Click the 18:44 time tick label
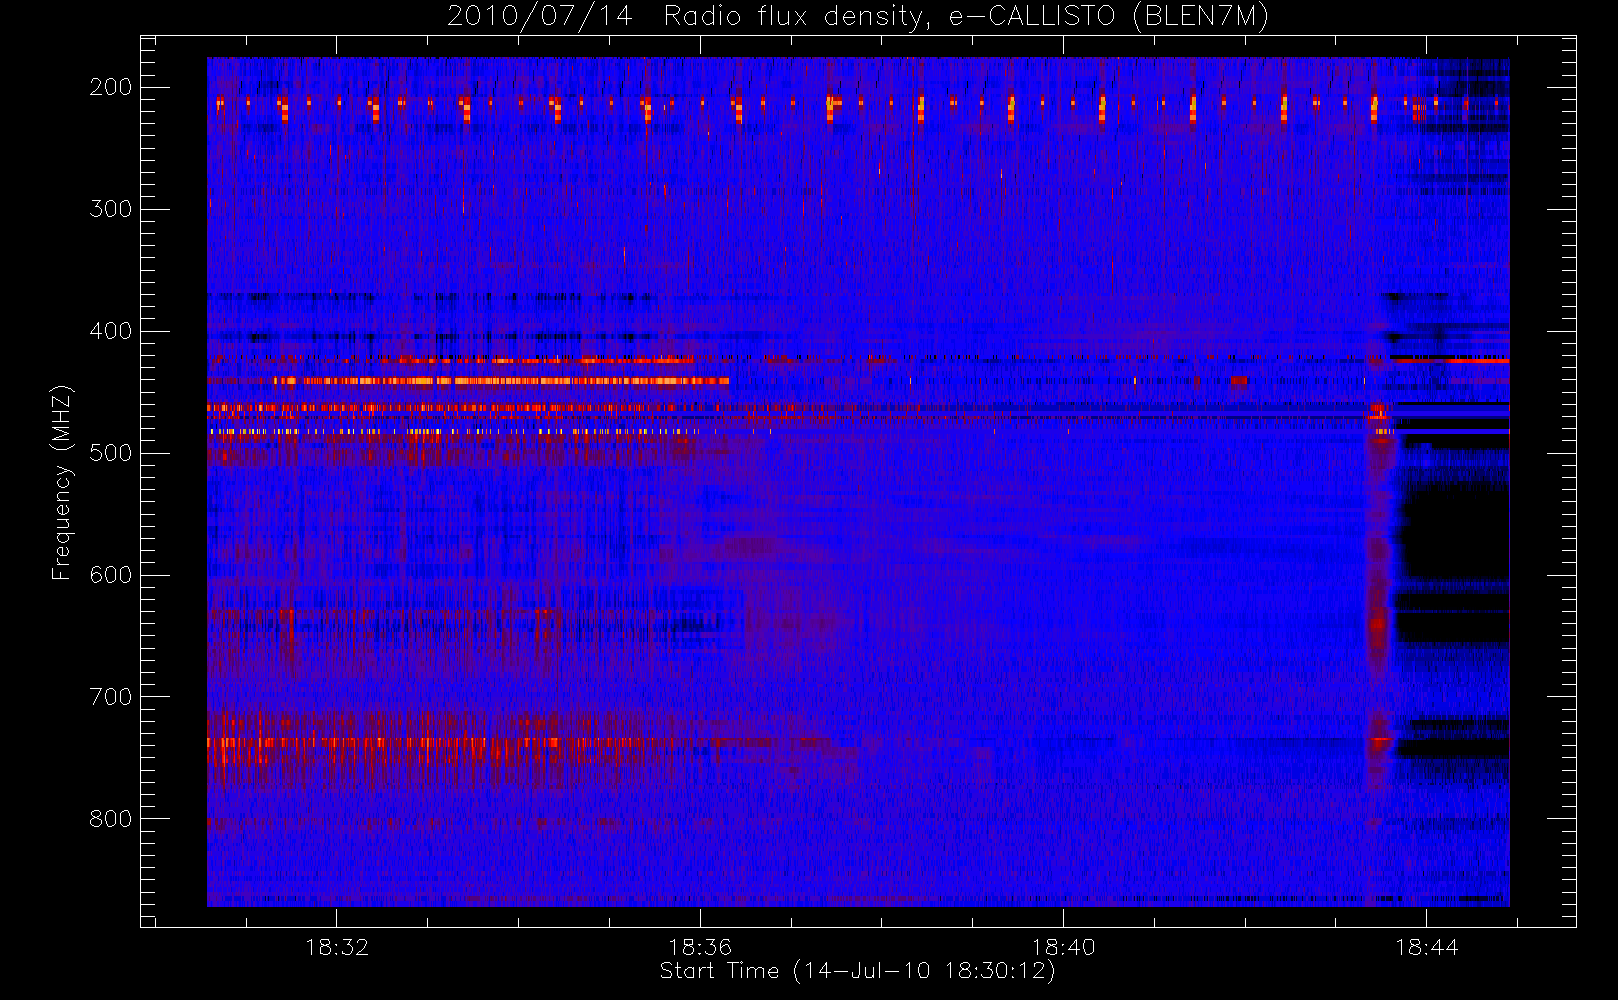The height and width of the screenshot is (1000, 1618). point(1427,947)
